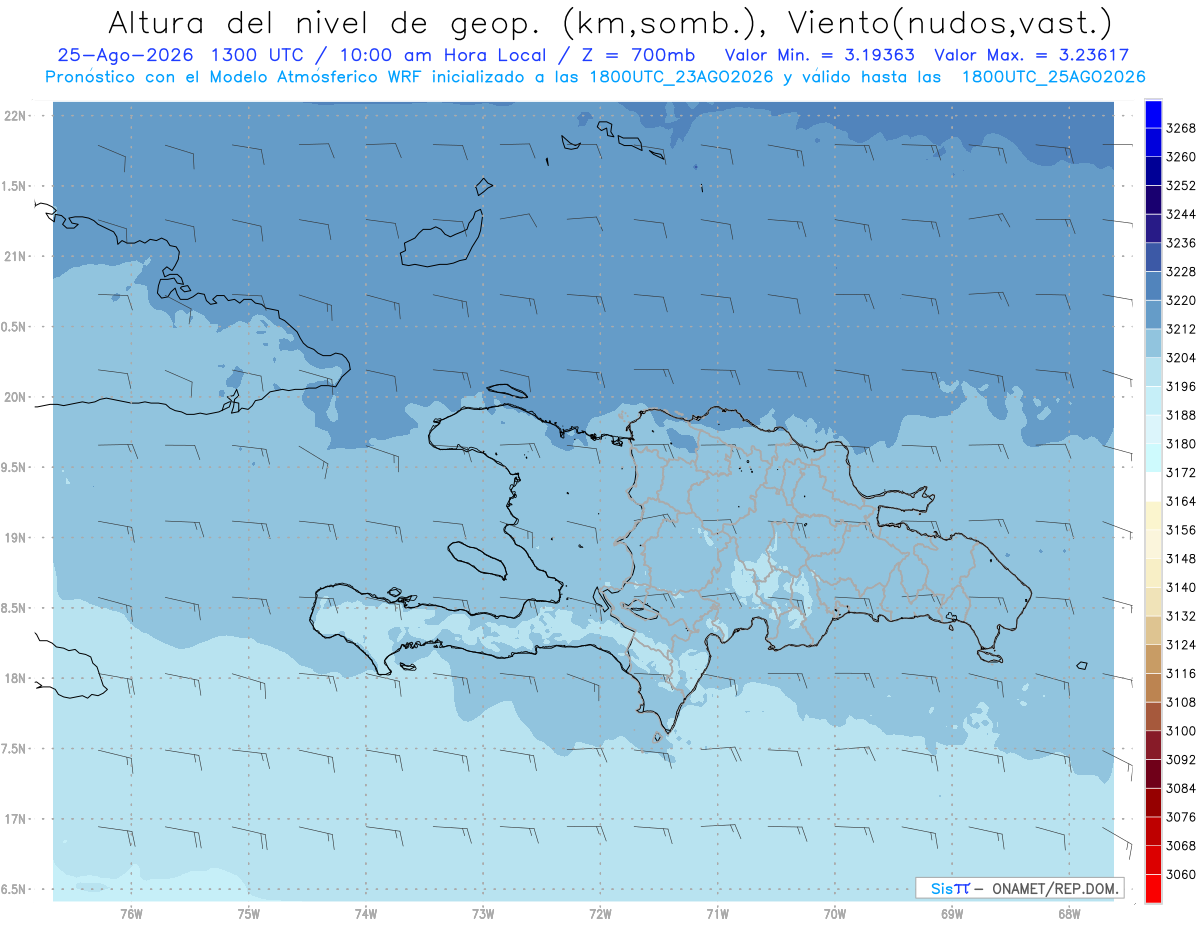Click the 'Valor Min. = 3.19363' readout
The width and height of the screenshot is (1200, 927).
[x=819, y=55]
